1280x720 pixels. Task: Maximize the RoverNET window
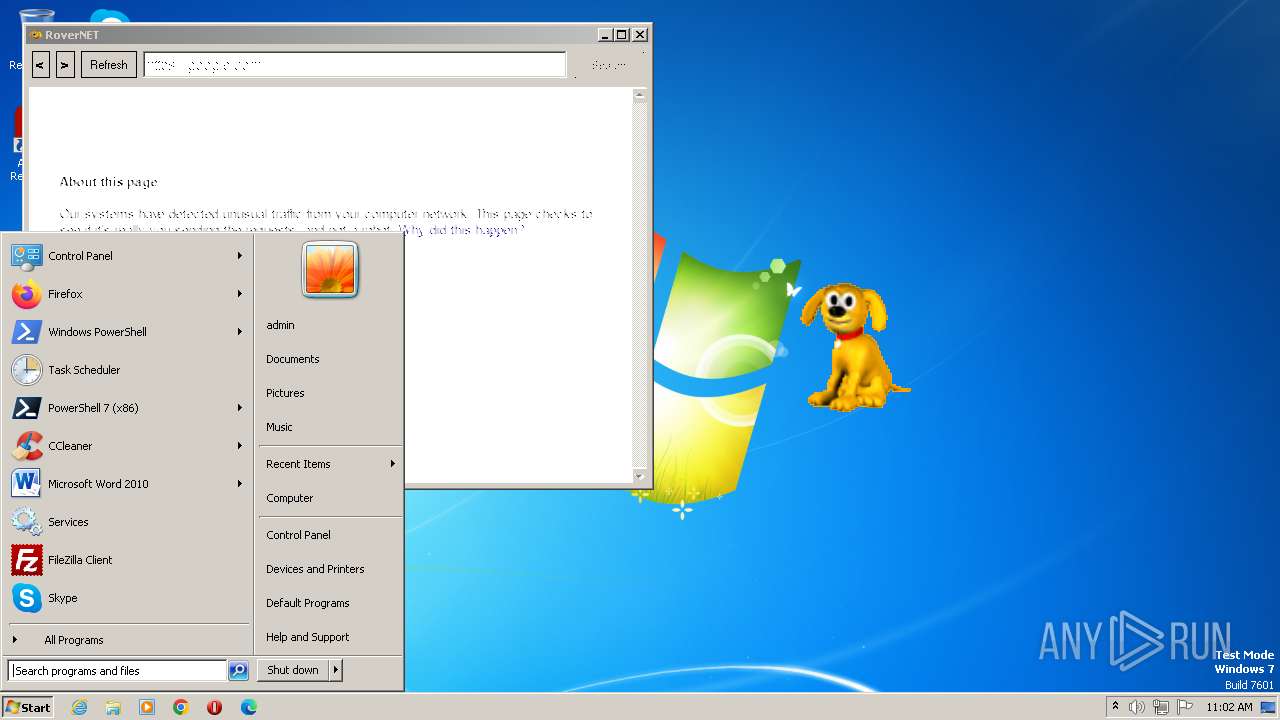coord(622,35)
